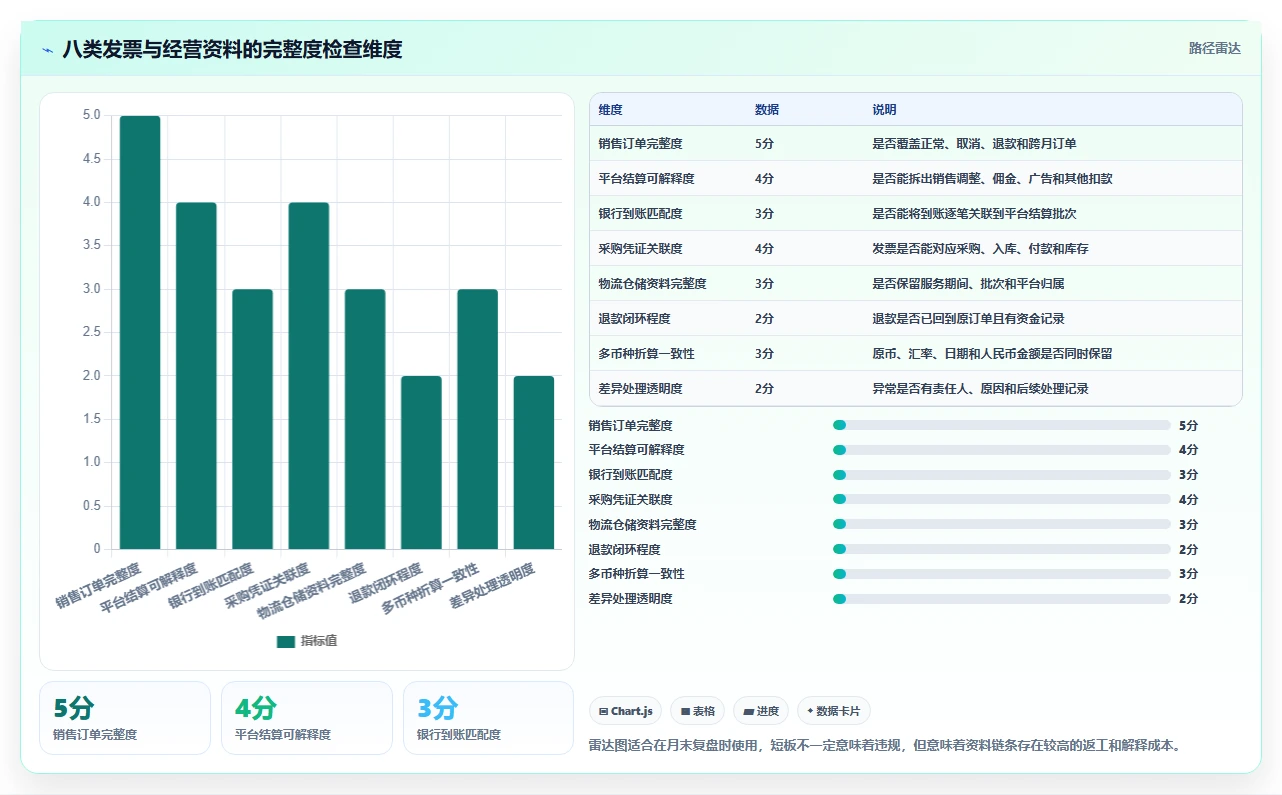Click the 退款闭环程度 progress bar
Image resolution: width=1282 pixels, height=795 pixels.
point(1001,549)
